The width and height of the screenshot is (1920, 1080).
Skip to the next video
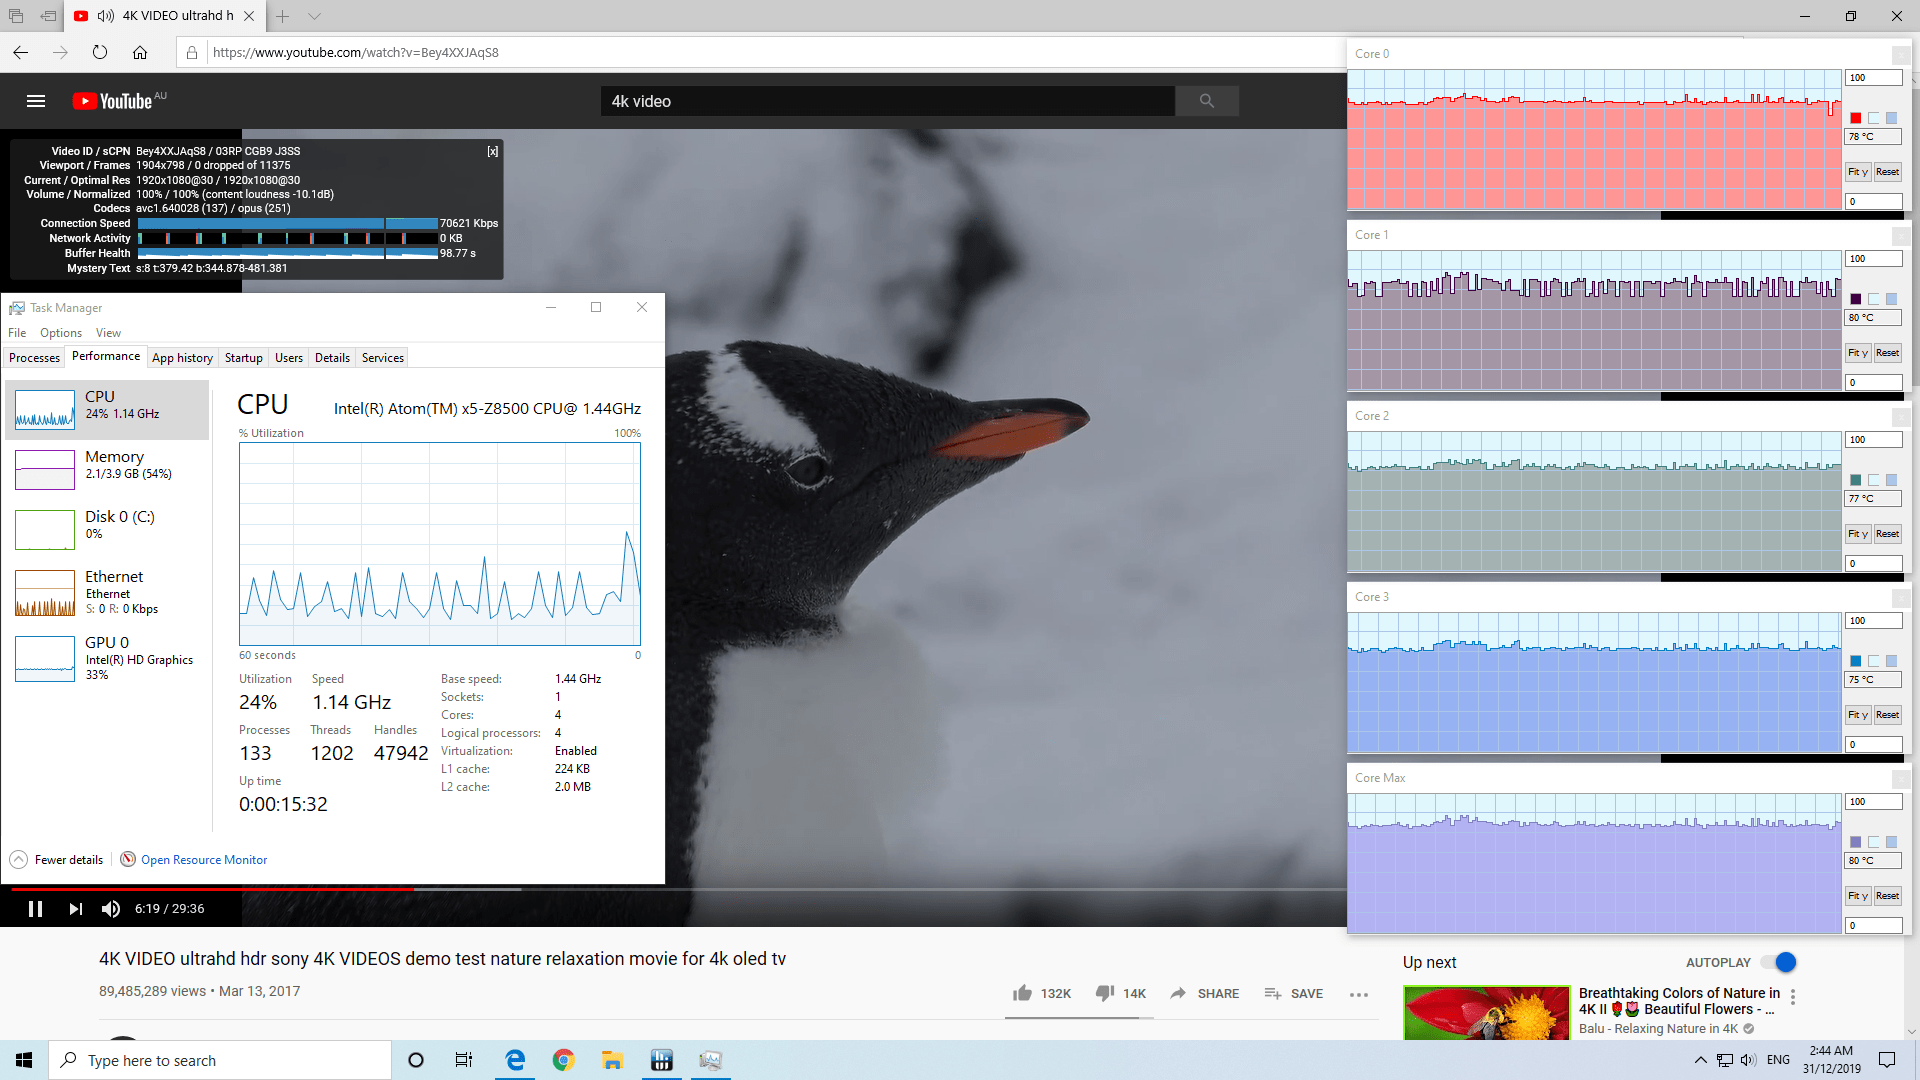(x=75, y=909)
